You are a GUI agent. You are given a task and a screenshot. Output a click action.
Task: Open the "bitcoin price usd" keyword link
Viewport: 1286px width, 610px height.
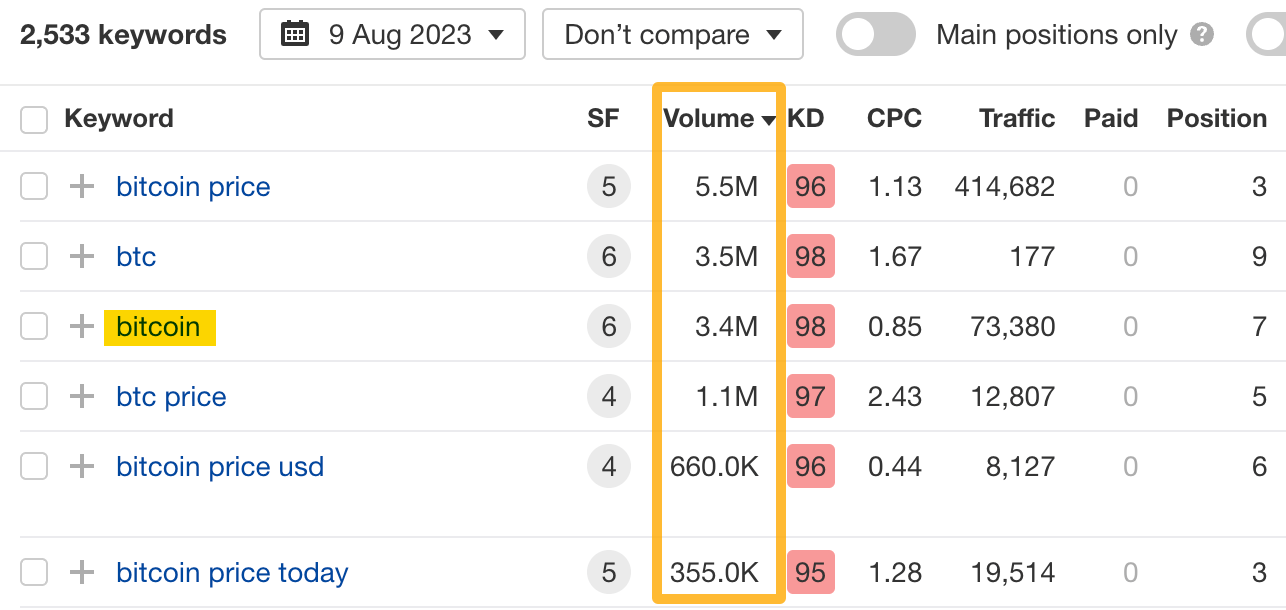pos(220,466)
